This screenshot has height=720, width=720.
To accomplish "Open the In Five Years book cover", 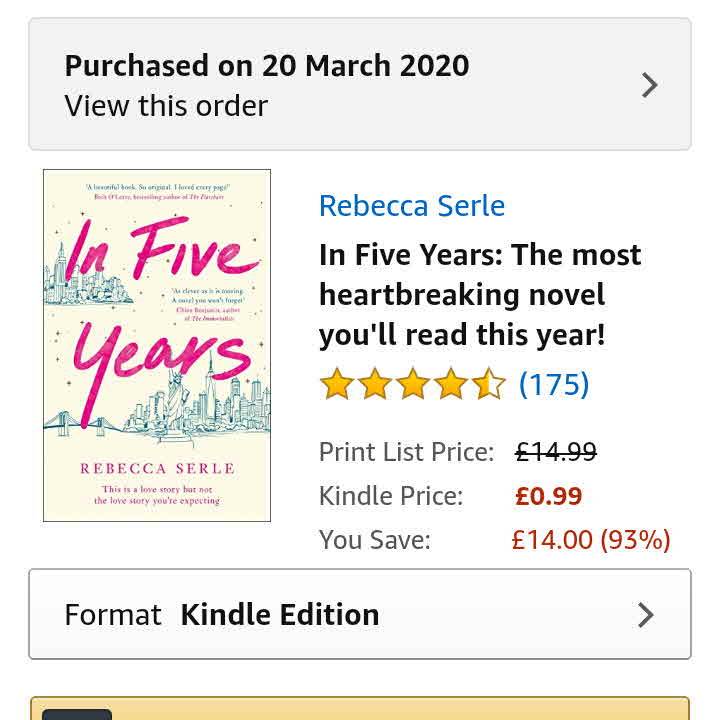I will [157, 345].
